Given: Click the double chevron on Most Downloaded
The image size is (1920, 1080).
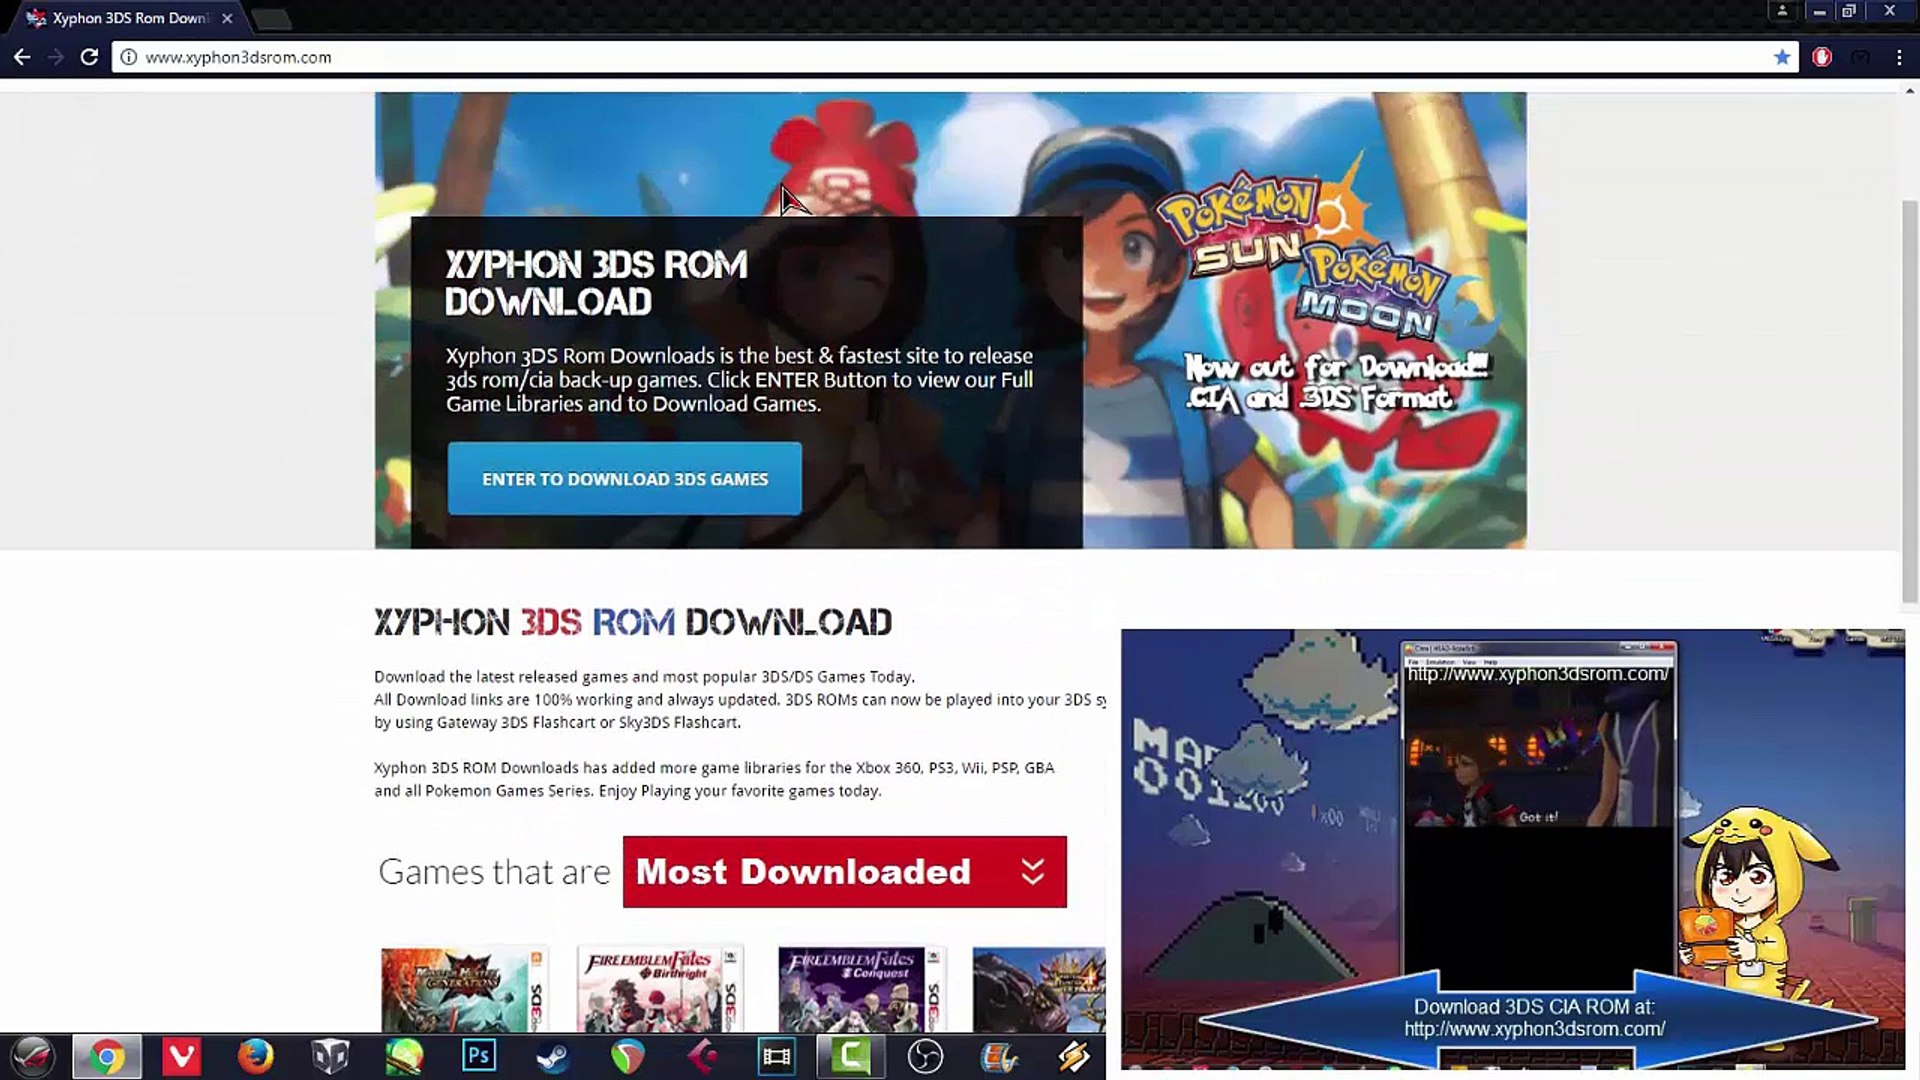Looking at the screenshot, I should tap(1033, 872).
